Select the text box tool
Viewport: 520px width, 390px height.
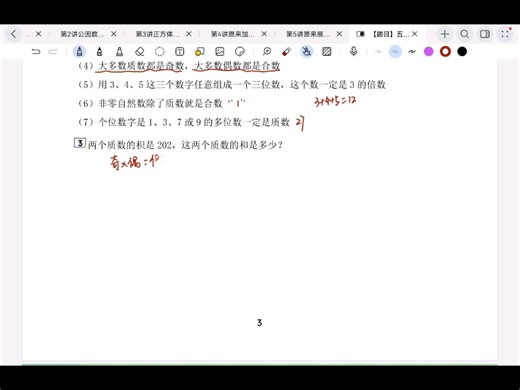[x=180, y=52]
